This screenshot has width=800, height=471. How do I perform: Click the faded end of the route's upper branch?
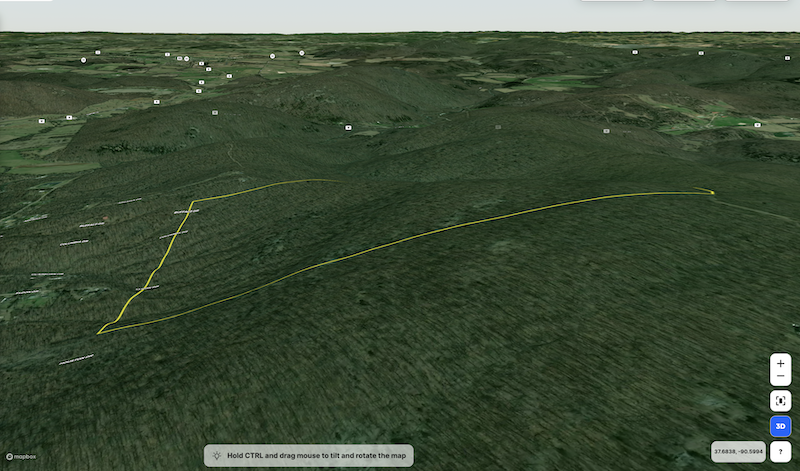point(330,181)
